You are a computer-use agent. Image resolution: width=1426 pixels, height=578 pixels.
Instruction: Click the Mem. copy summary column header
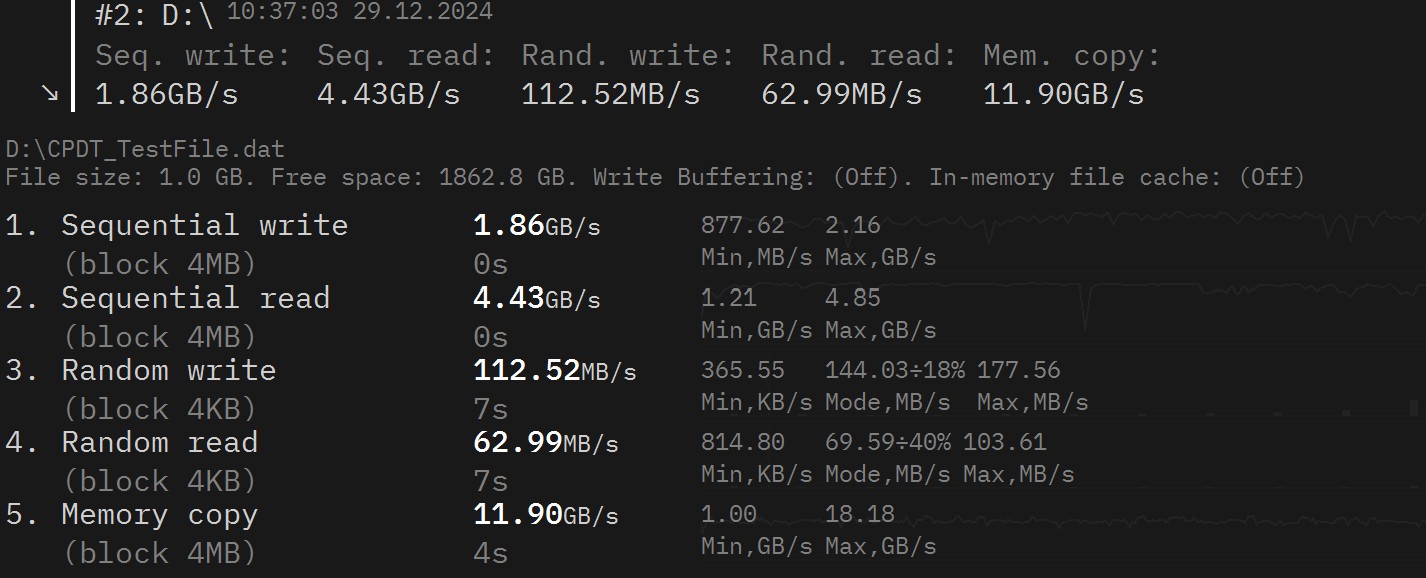coord(1071,56)
